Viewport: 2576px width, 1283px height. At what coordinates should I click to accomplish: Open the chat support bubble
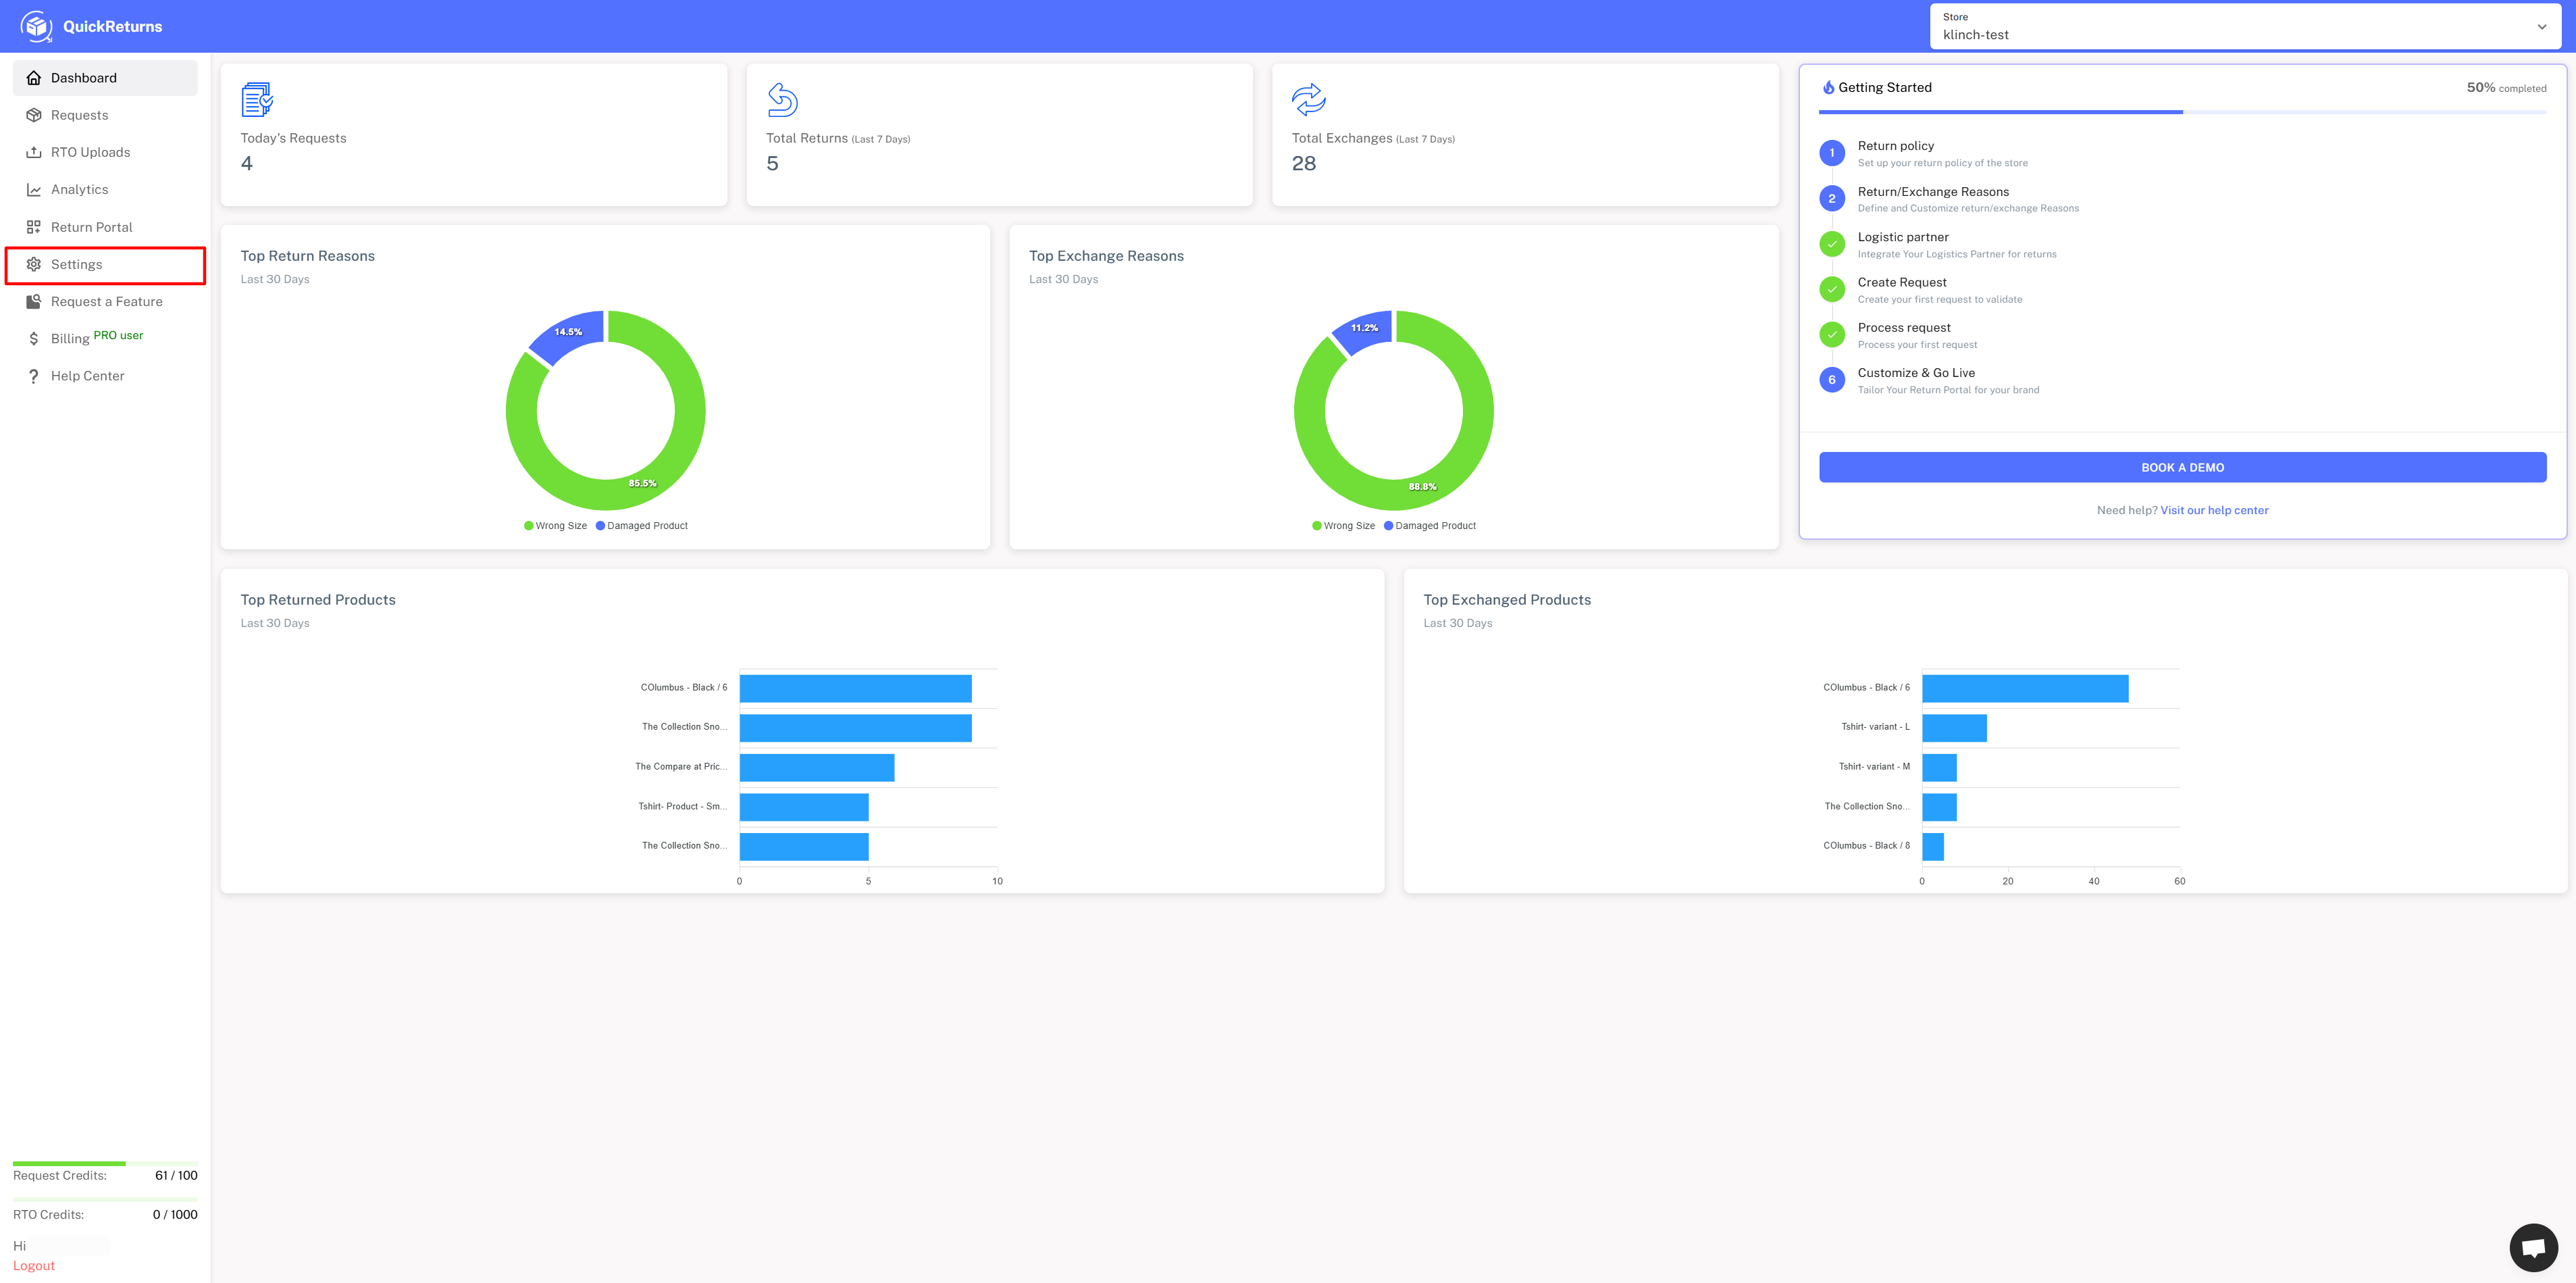pyautogui.click(x=2533, y=1247)
